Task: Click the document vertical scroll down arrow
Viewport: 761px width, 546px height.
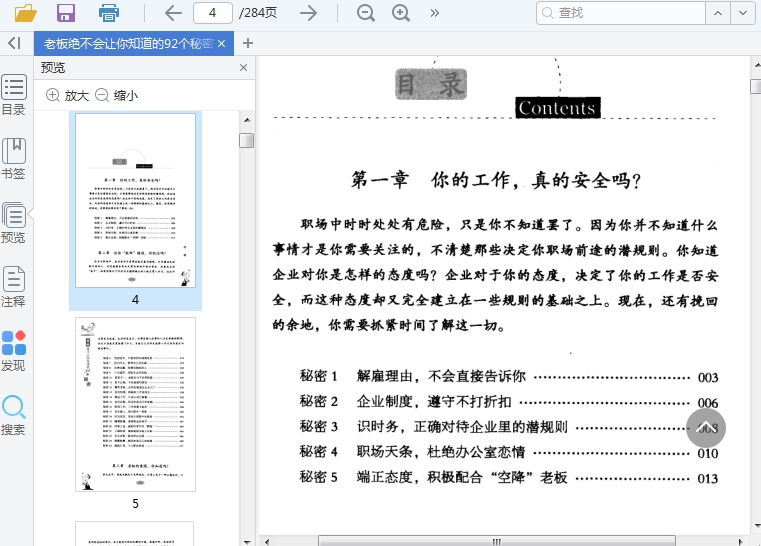Action: pyautogui.click(x=757, y=526)
